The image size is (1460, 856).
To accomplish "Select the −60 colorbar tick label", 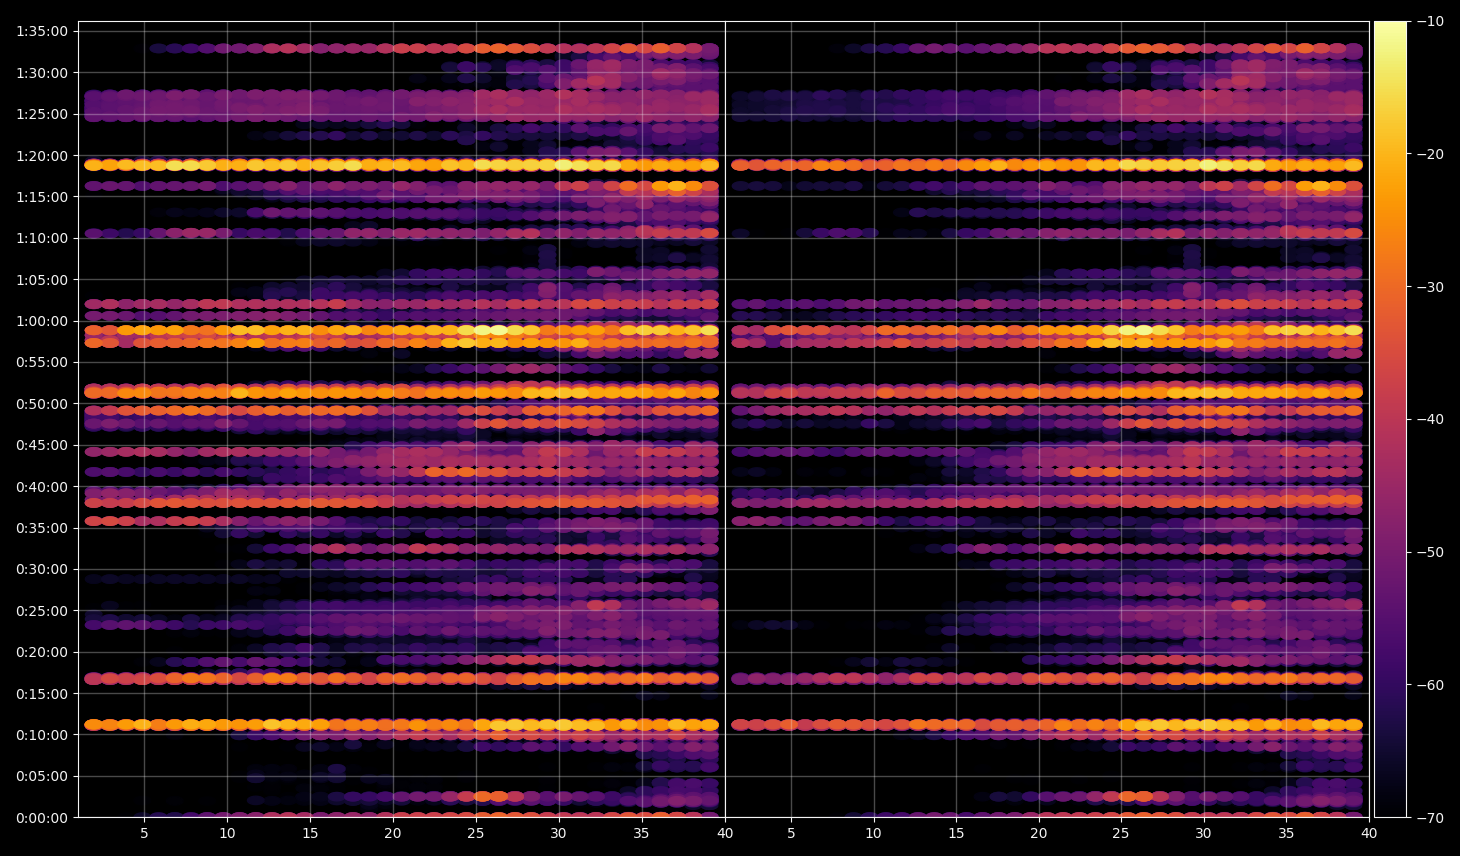I will [1430, 685].
